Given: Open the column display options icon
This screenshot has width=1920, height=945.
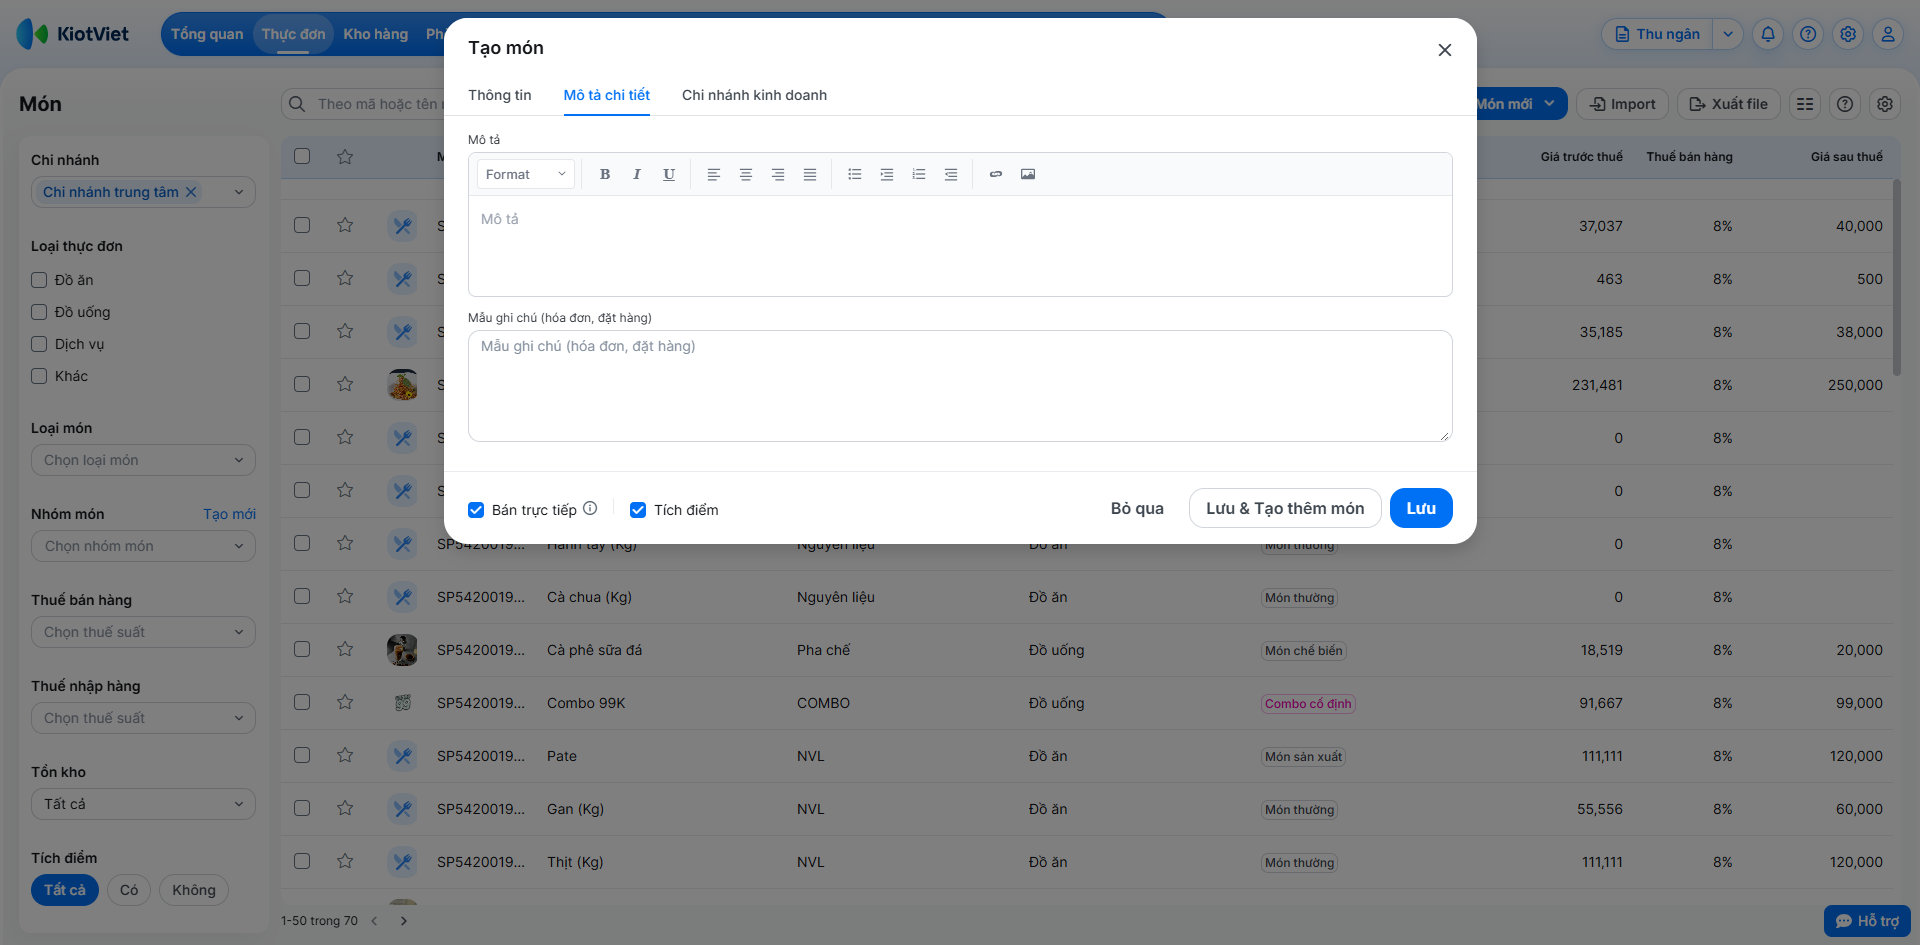Looking at the screenshot, I should 1805,104.
